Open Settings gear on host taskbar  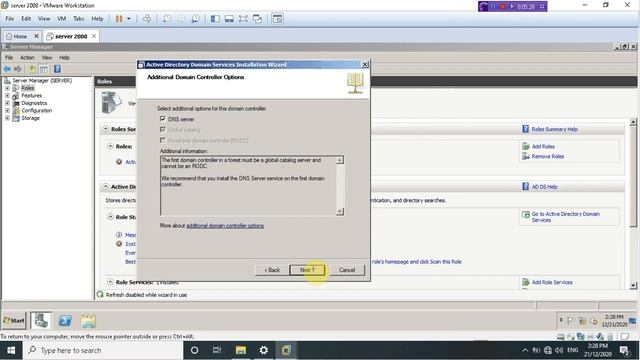click(264, 351)
